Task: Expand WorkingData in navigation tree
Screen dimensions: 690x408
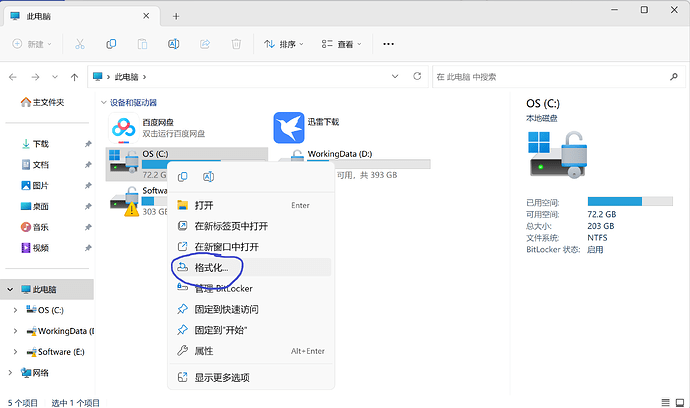Action: (x=15, y=331)
